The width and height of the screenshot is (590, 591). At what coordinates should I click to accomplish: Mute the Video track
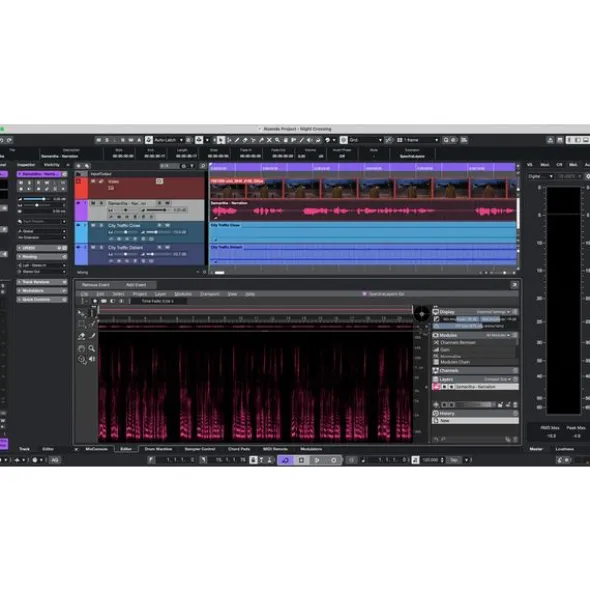coord(93,182)
